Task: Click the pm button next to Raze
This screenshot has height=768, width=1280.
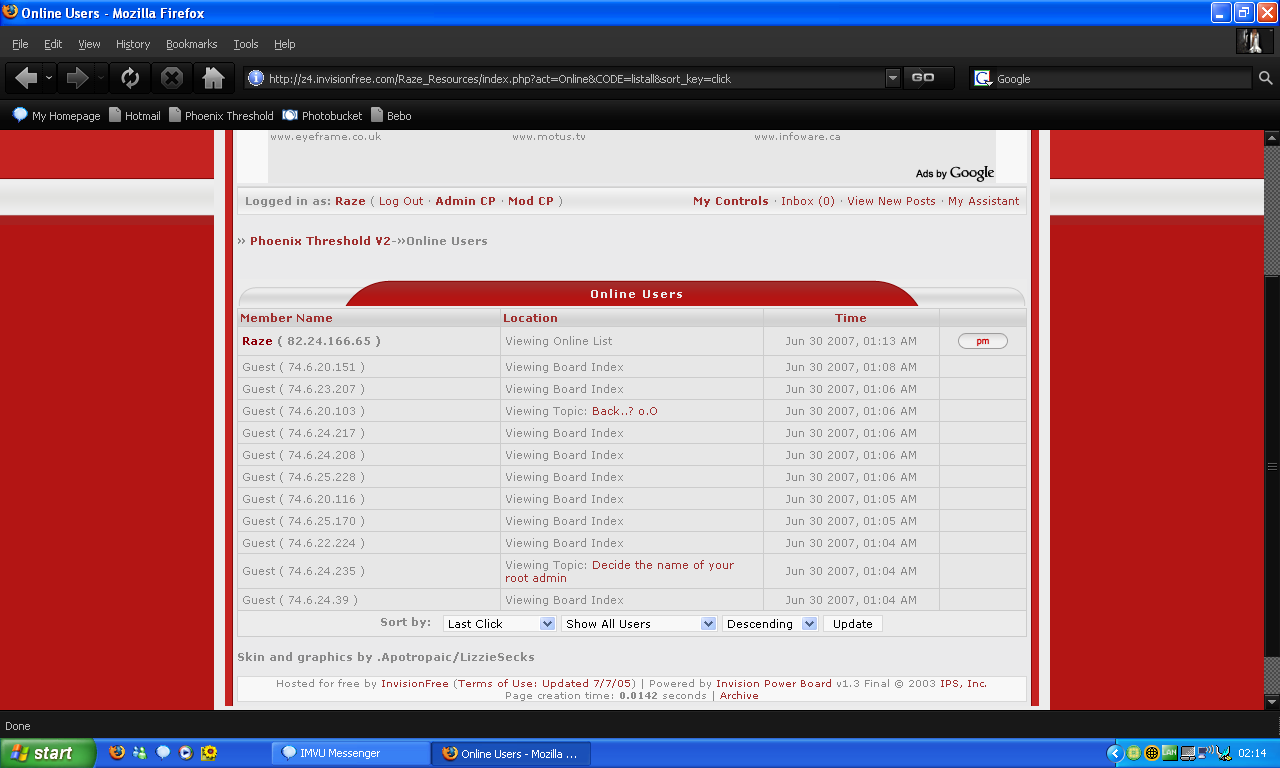Action: 982,342
